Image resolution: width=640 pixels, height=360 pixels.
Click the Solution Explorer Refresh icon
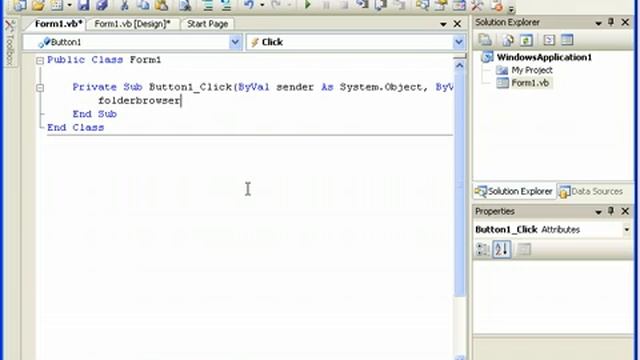tap(526, 40)
